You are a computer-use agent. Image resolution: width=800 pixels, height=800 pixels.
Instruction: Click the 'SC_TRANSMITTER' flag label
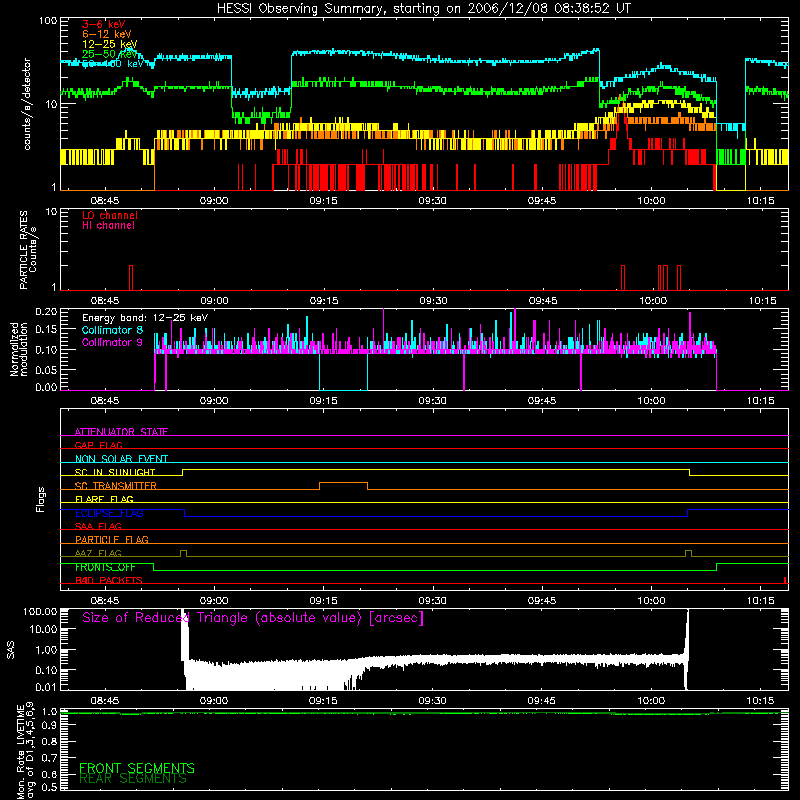[x=116, y=485]
